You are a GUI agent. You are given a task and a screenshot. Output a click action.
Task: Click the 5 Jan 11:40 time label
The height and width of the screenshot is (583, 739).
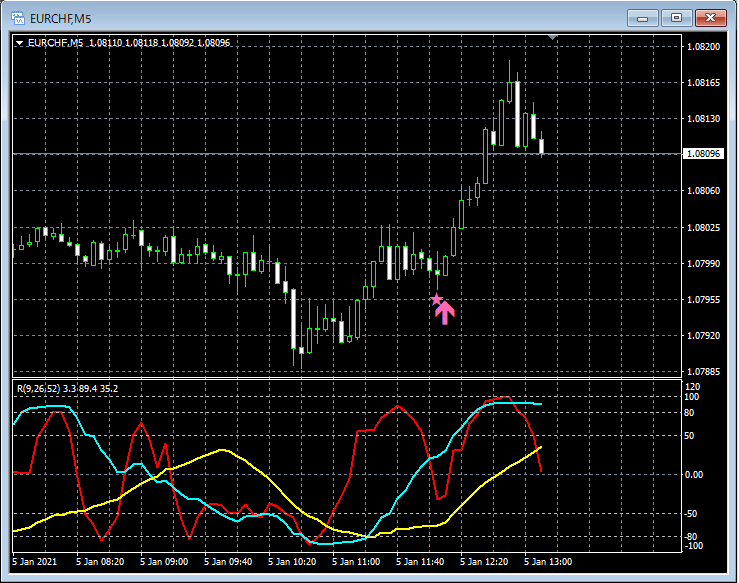422,562
